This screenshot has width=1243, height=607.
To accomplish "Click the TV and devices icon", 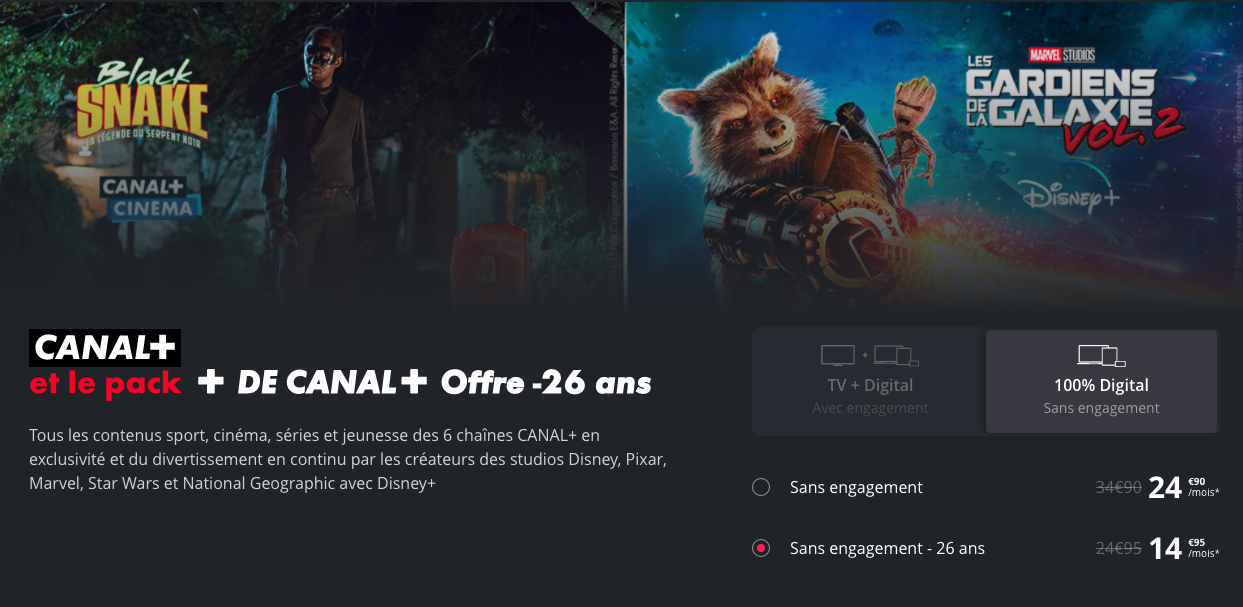I will [x=869, y=355].
